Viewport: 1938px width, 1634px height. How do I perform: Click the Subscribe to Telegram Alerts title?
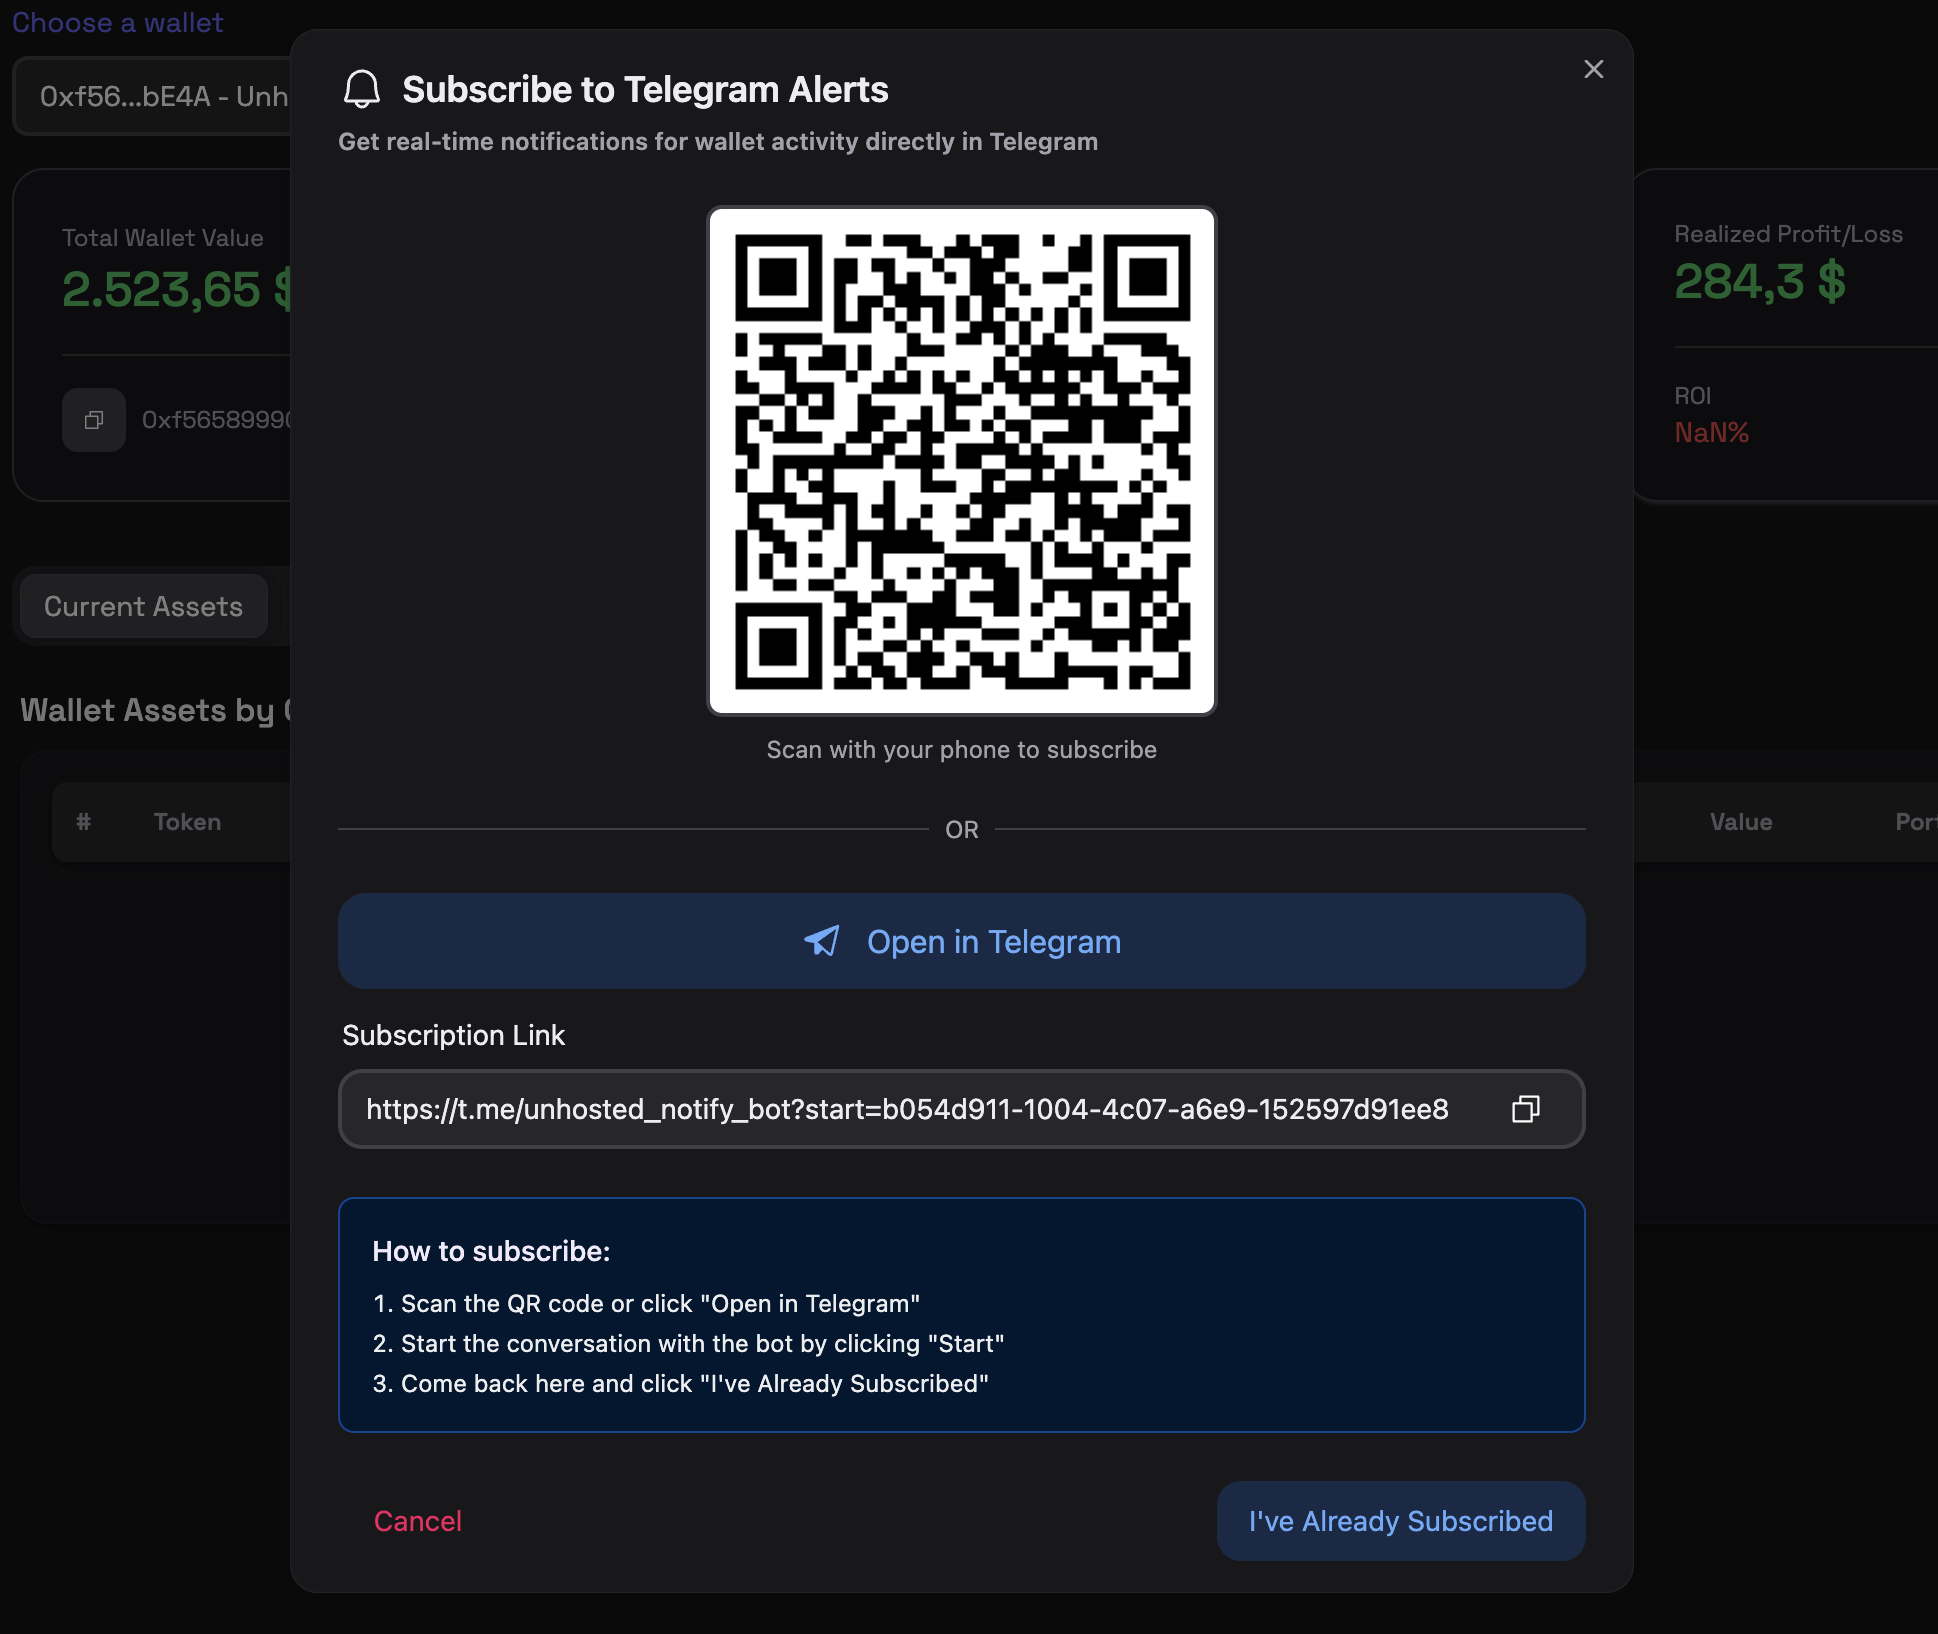[x=645, y=89]
